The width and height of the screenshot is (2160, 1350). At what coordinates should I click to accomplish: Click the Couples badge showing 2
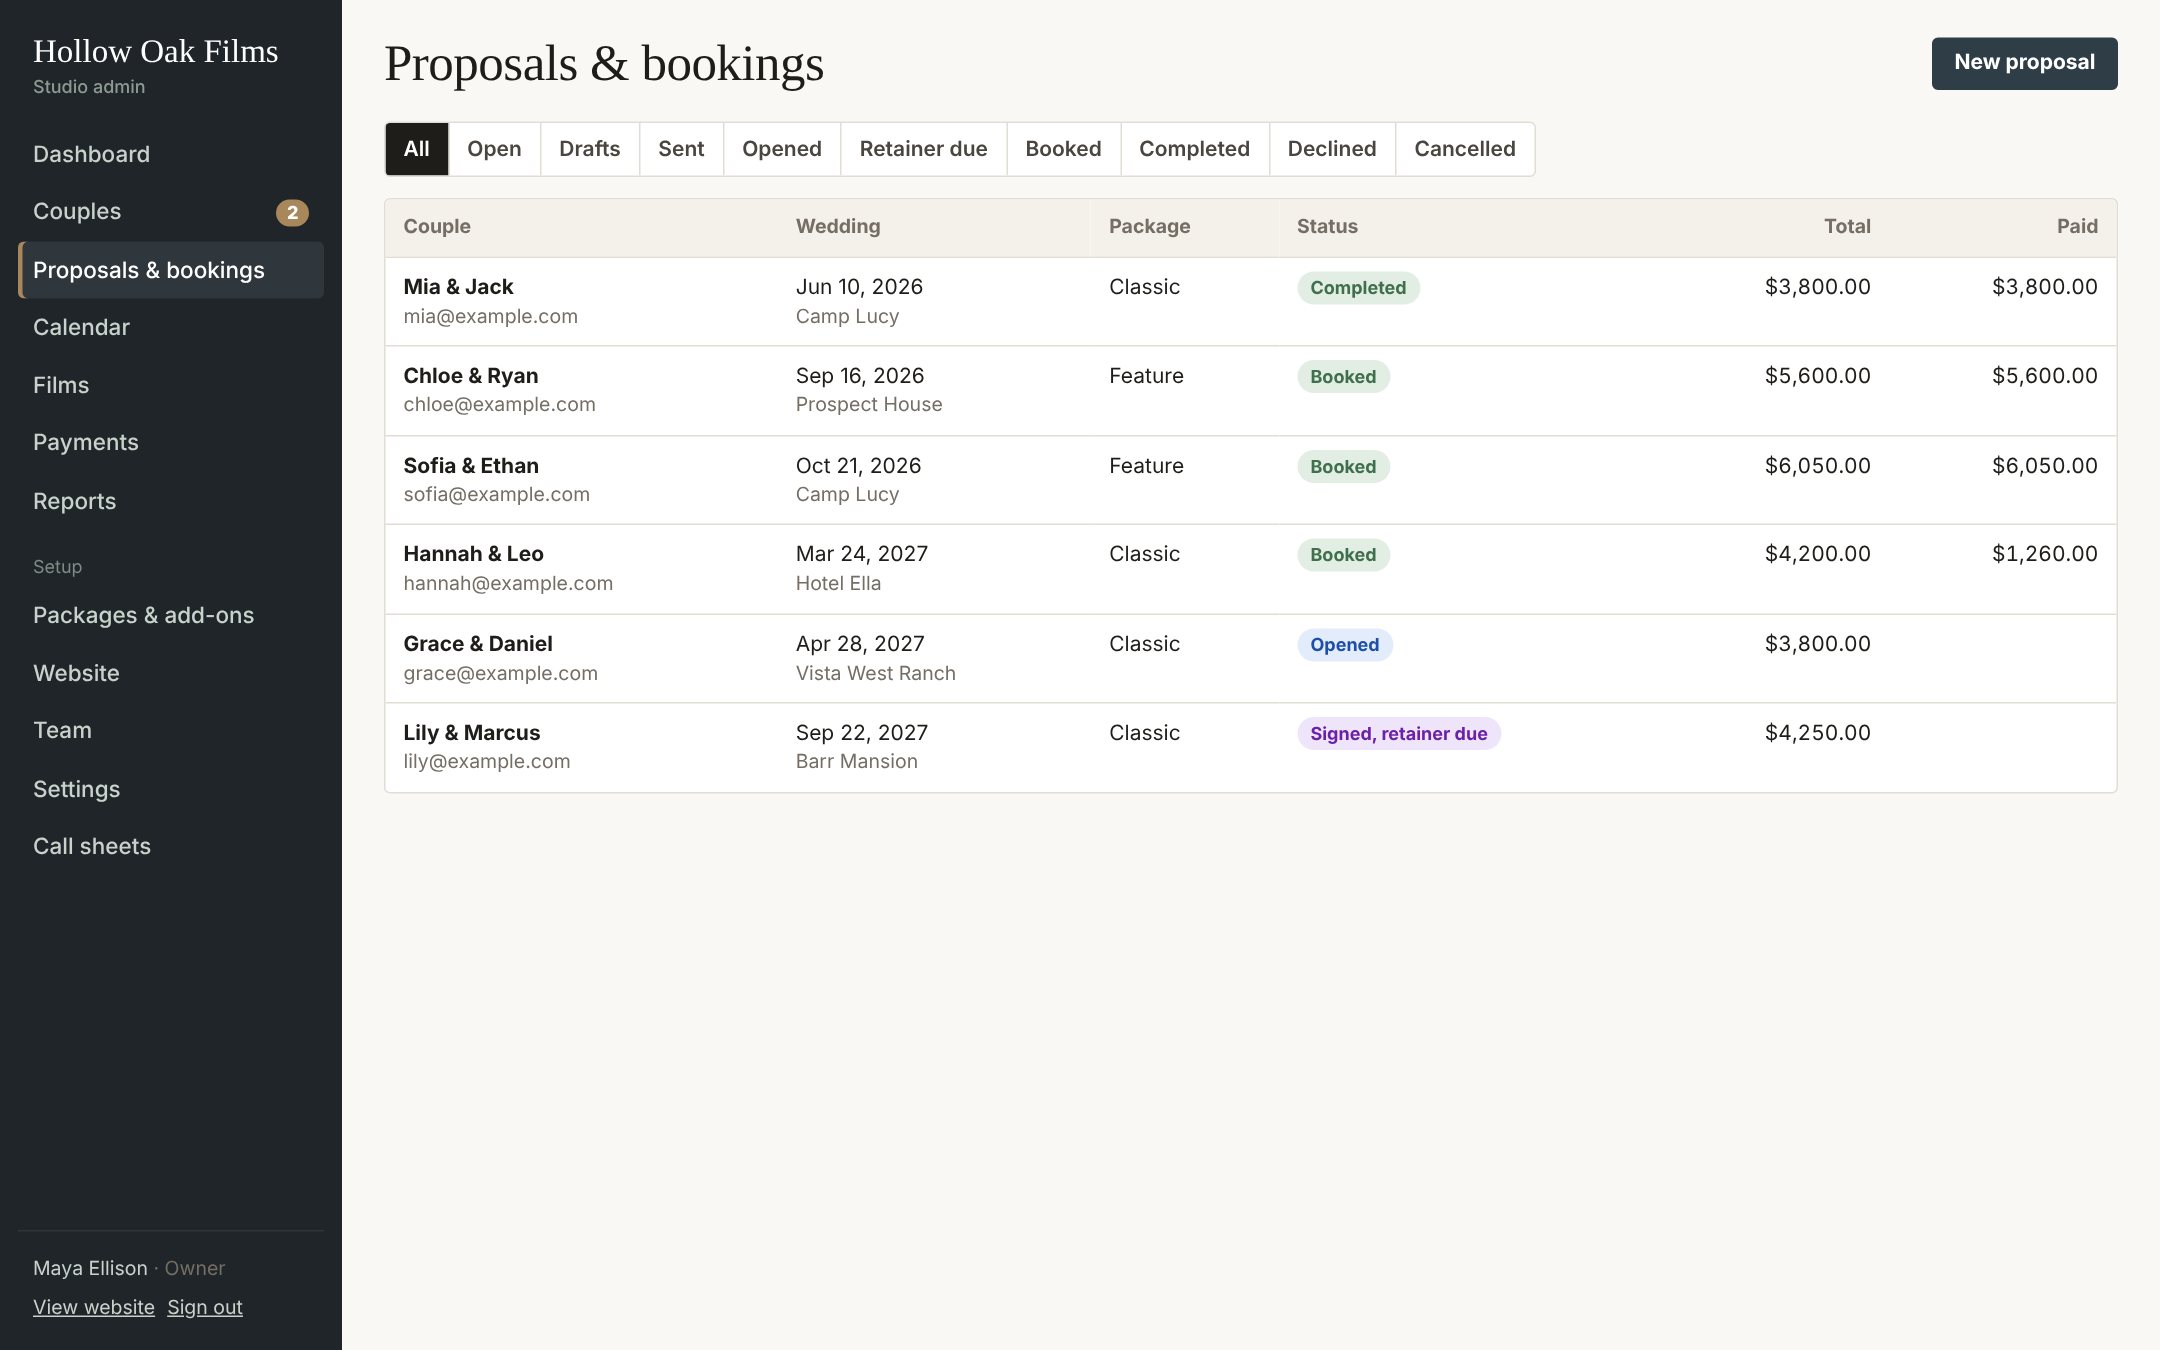(x=292, y=212)
